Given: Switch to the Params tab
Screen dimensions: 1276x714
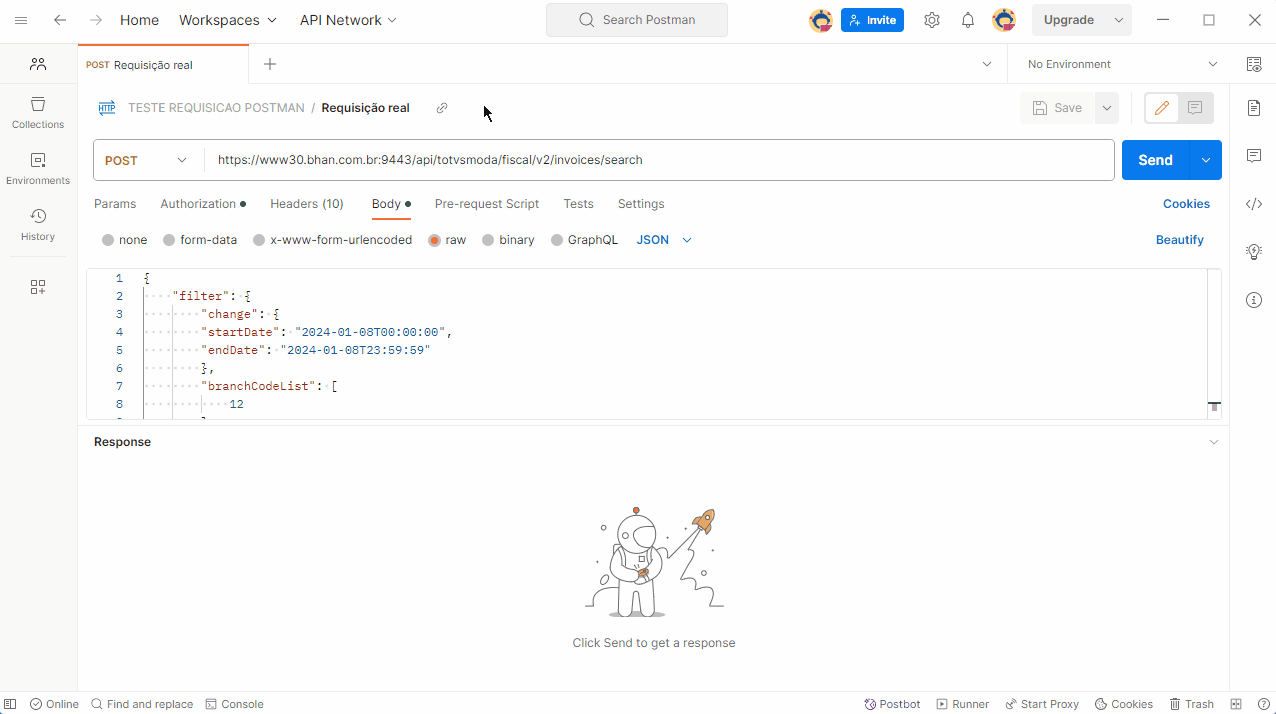Looking at the screenshot, I should pyautogui.click(x=115, y=204).
